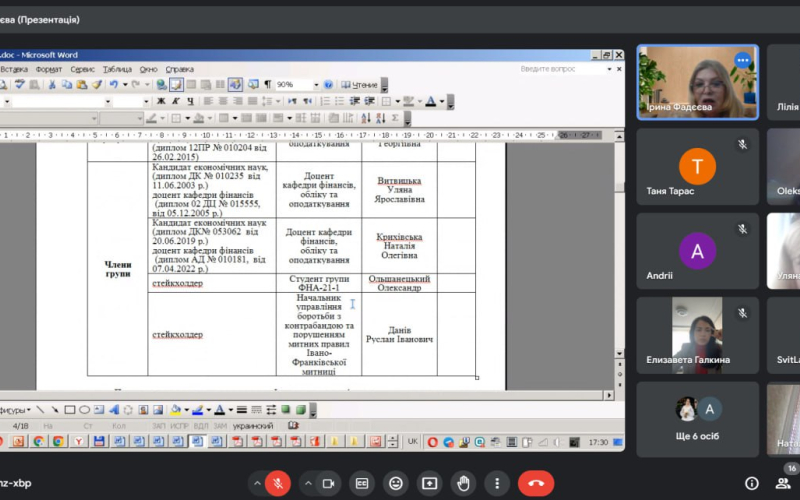Viewport: 800px width, 500px height.
Task: Open the 'Ще 6 осіб' participants tile
Action: 697,419
